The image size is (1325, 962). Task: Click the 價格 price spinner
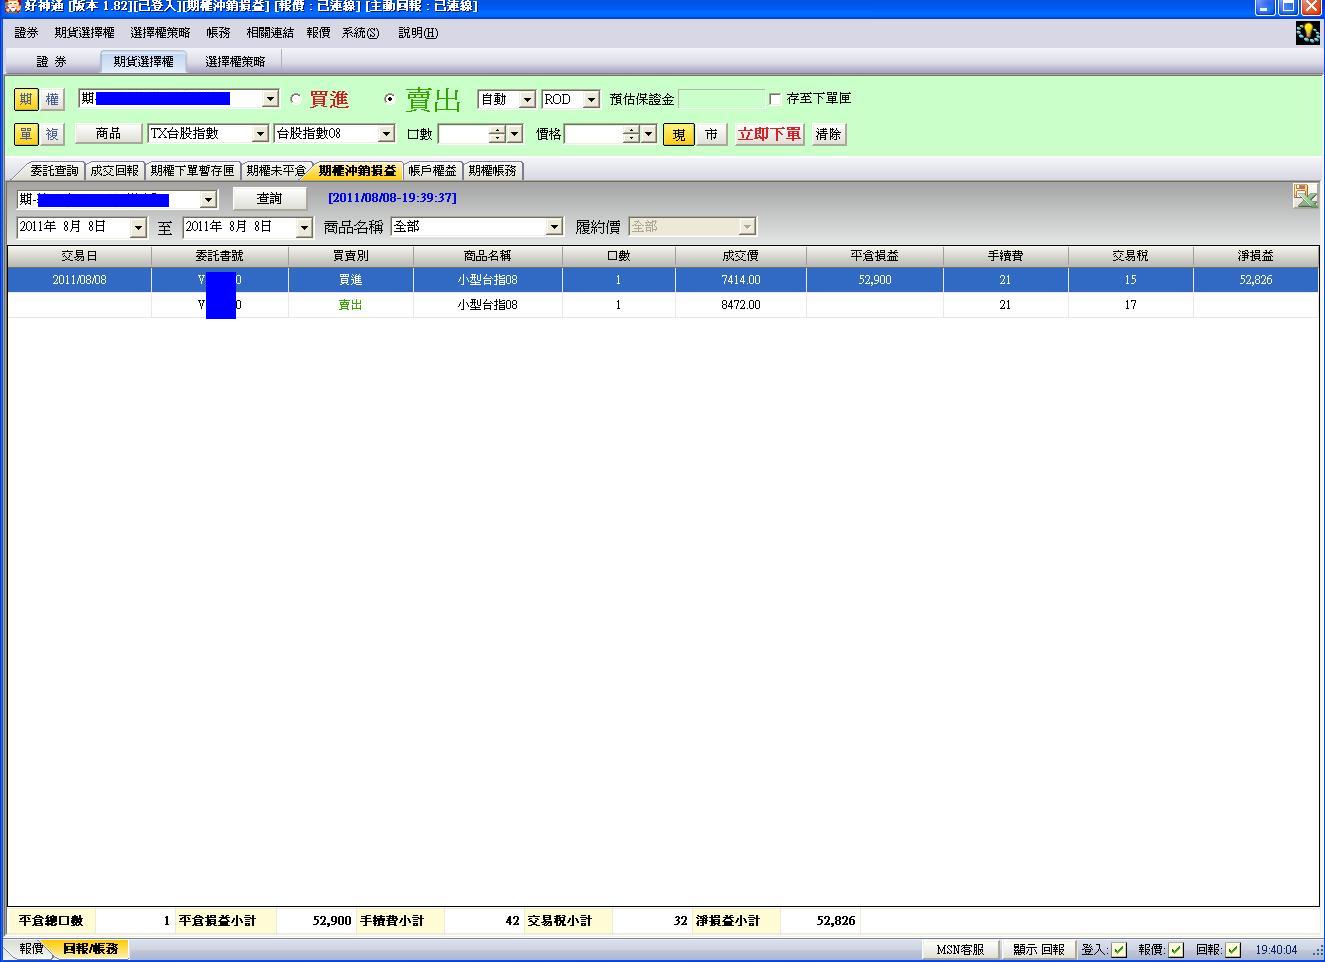coord(630,134)
